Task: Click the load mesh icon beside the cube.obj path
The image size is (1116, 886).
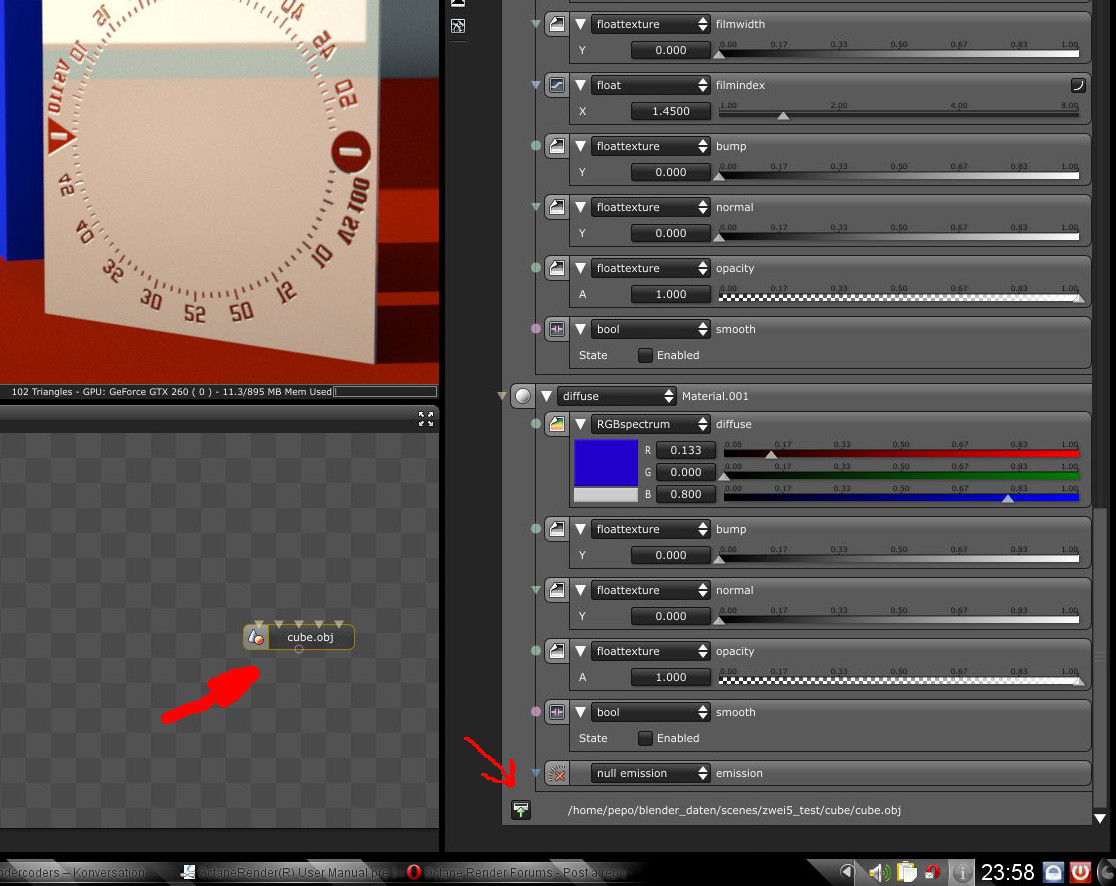Action: [521, 810]
